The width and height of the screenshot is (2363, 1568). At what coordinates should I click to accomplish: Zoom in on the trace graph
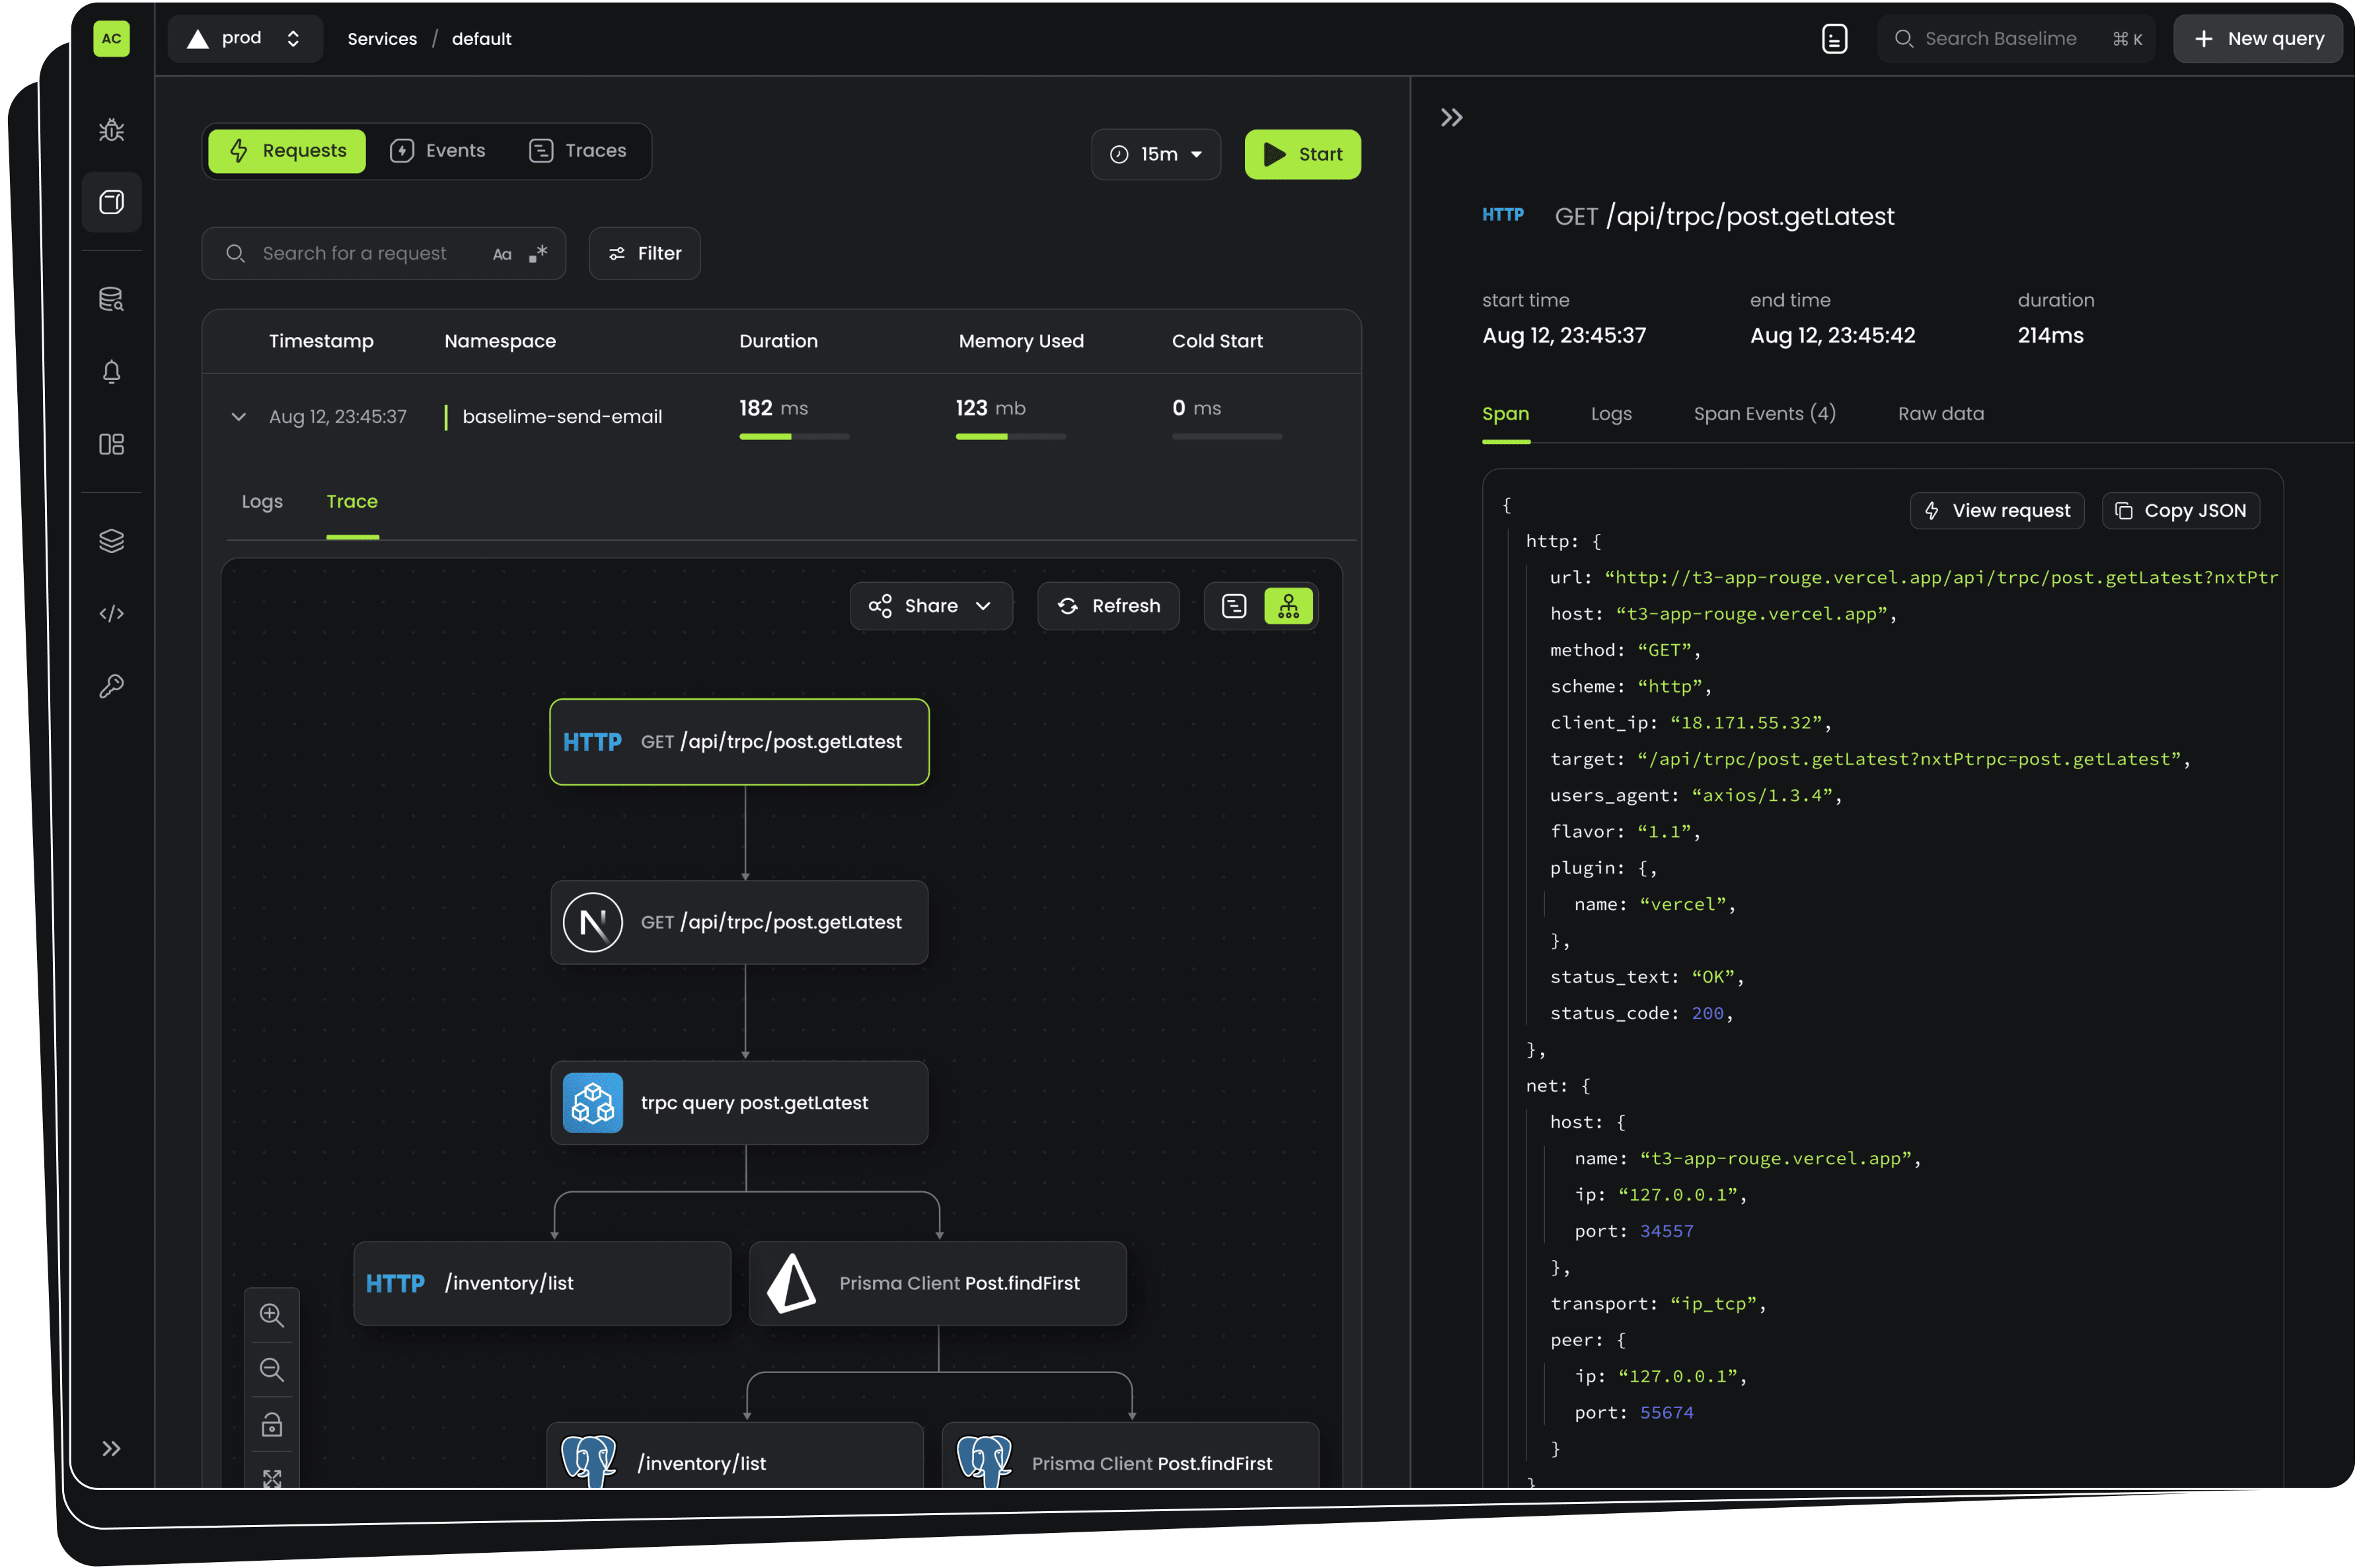tap(271, 1315)
